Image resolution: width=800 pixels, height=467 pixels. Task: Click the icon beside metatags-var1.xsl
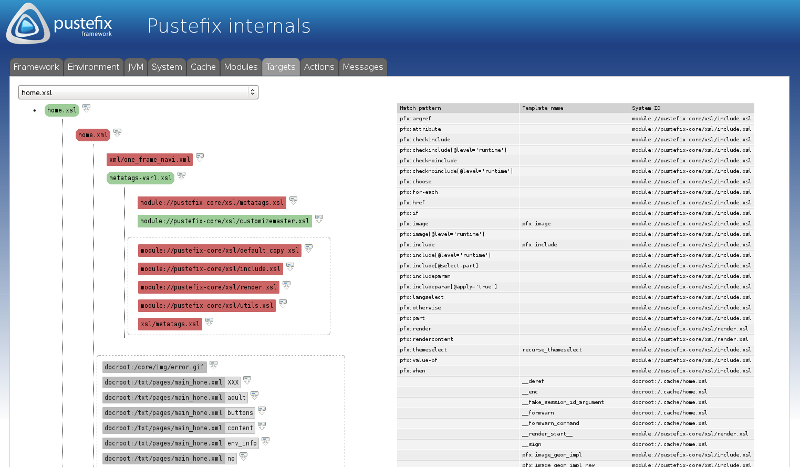[182, 176]
